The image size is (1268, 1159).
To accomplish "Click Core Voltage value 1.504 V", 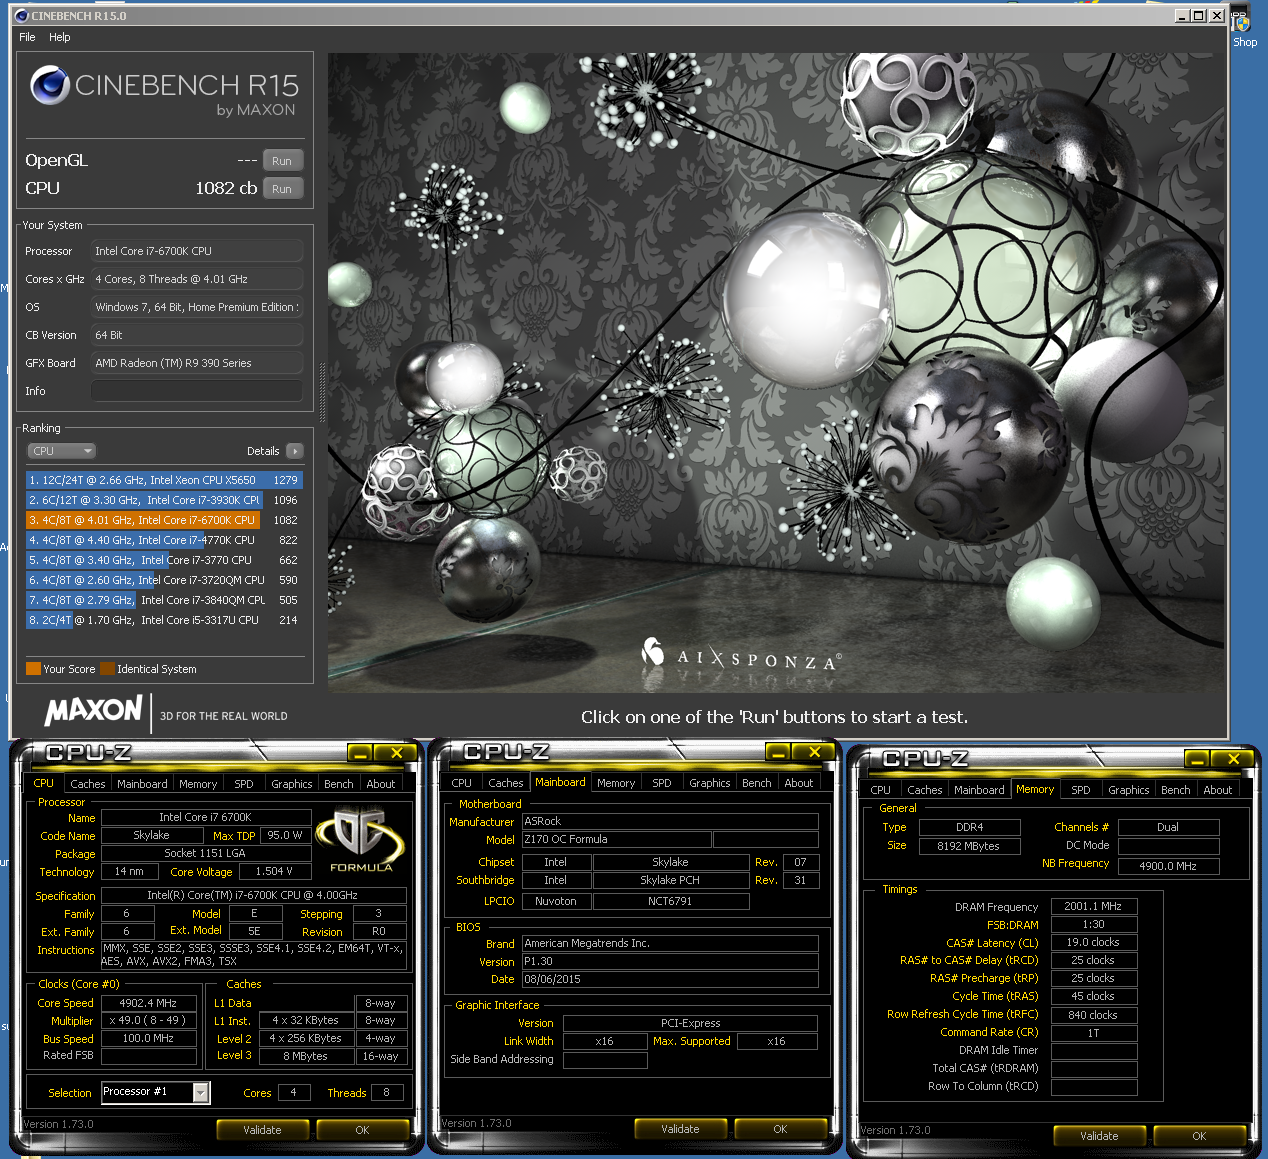I will click(275, 872).
